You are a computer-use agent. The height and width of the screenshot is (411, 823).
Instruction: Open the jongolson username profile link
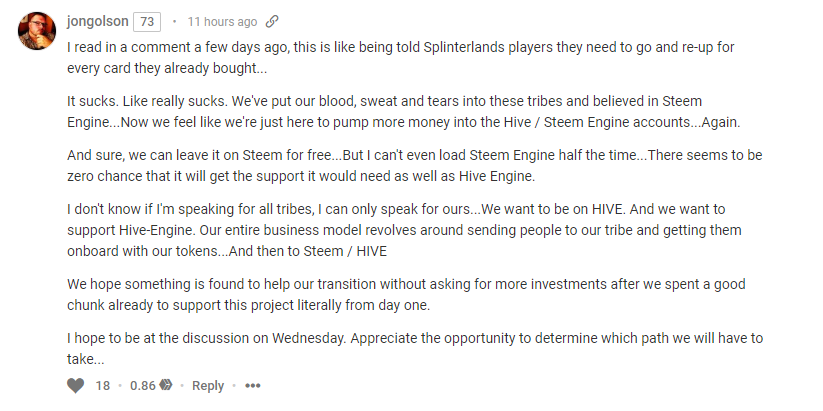pos(97,21)
